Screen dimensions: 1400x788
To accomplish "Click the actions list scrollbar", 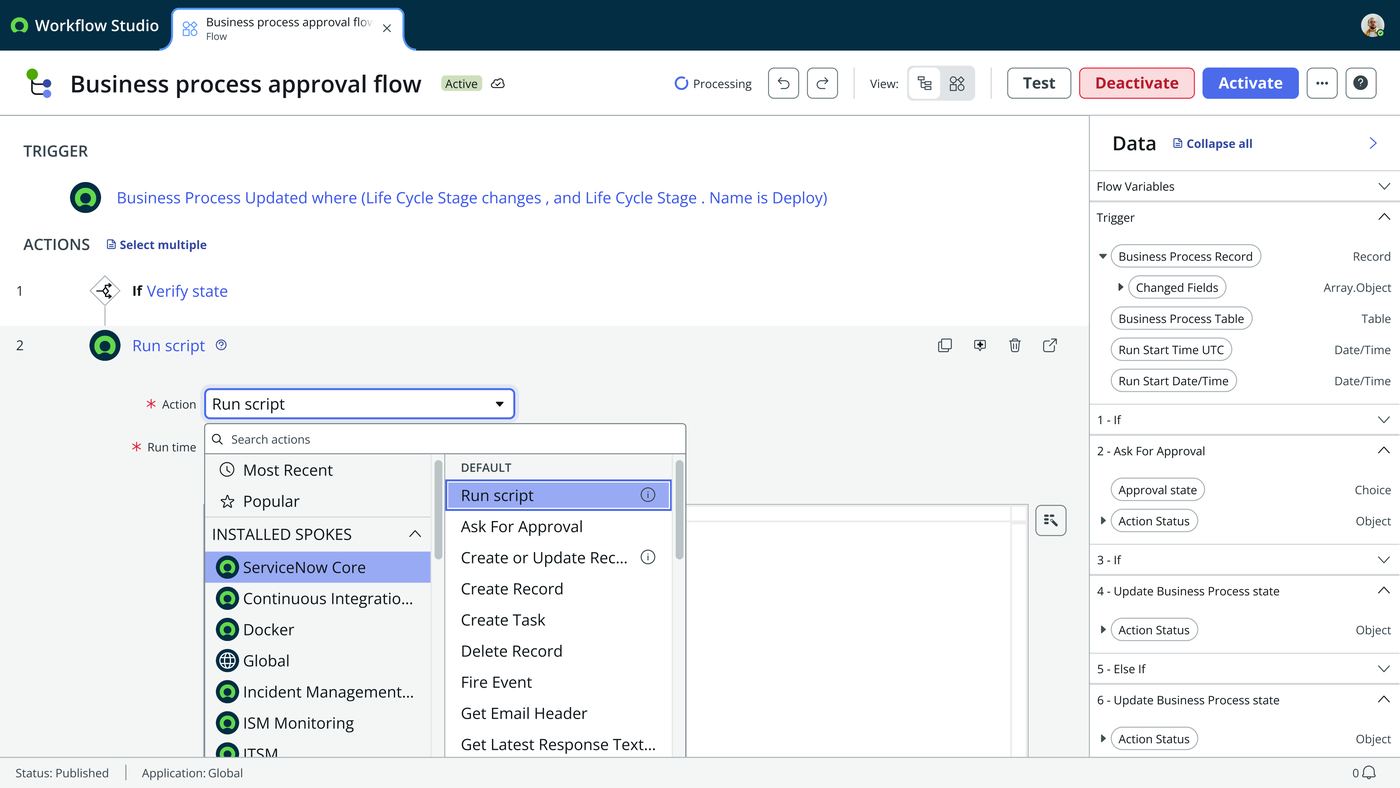I will 680,510.
